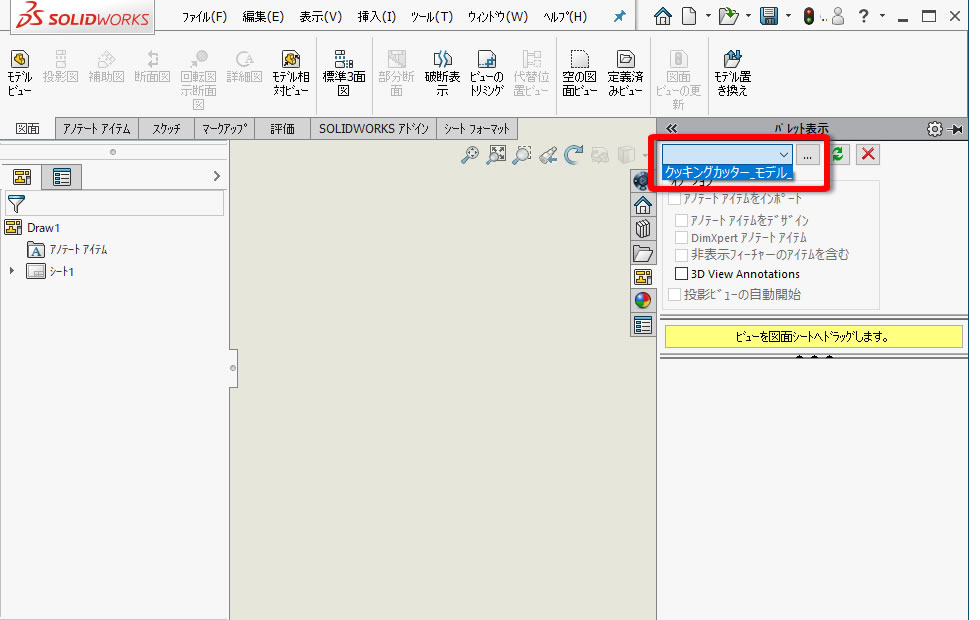980x620 pixels.
Task: Pin the view palette task pane
Action: click(955, 129)
